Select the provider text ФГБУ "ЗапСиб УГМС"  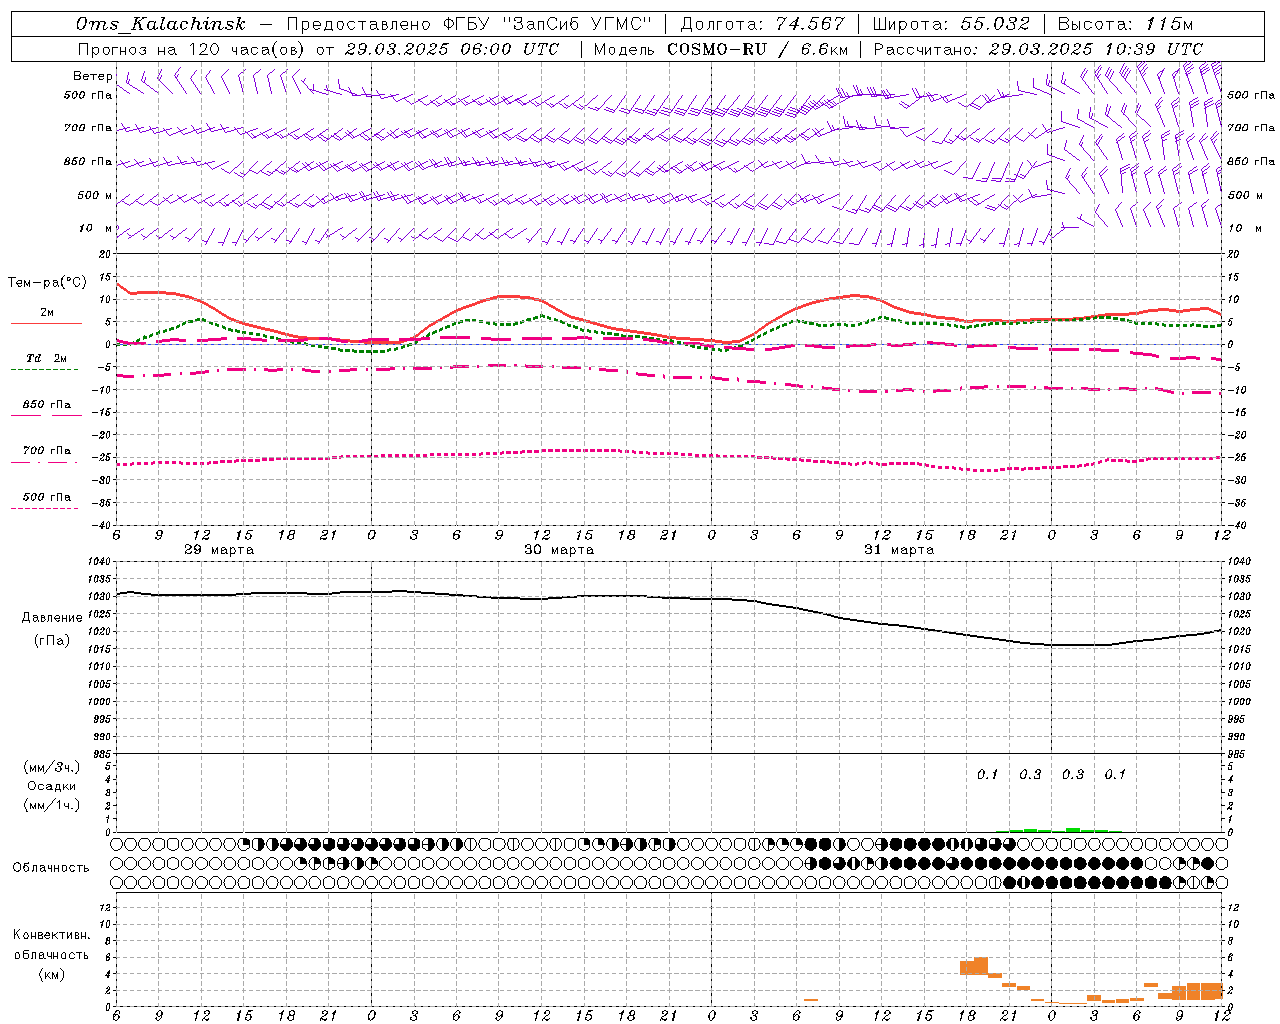click(x=547, y=24)
